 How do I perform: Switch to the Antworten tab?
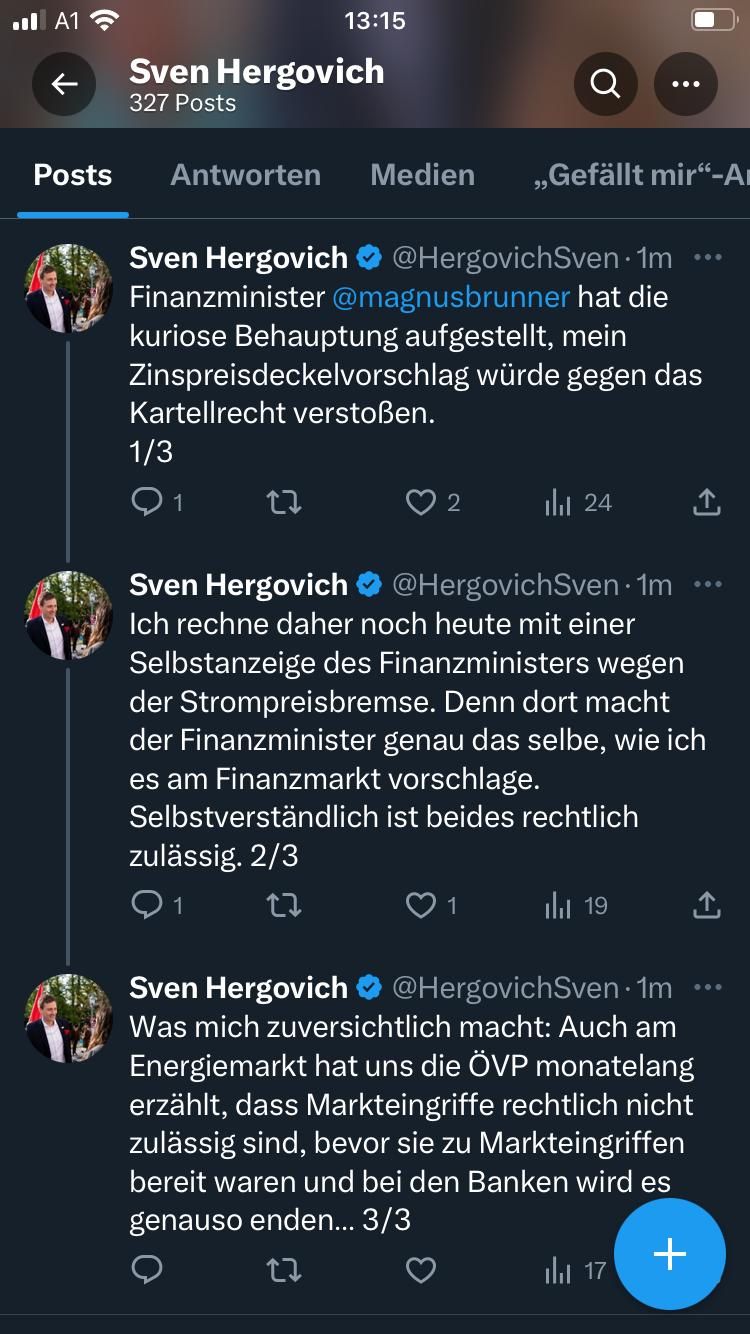point(245,175)
